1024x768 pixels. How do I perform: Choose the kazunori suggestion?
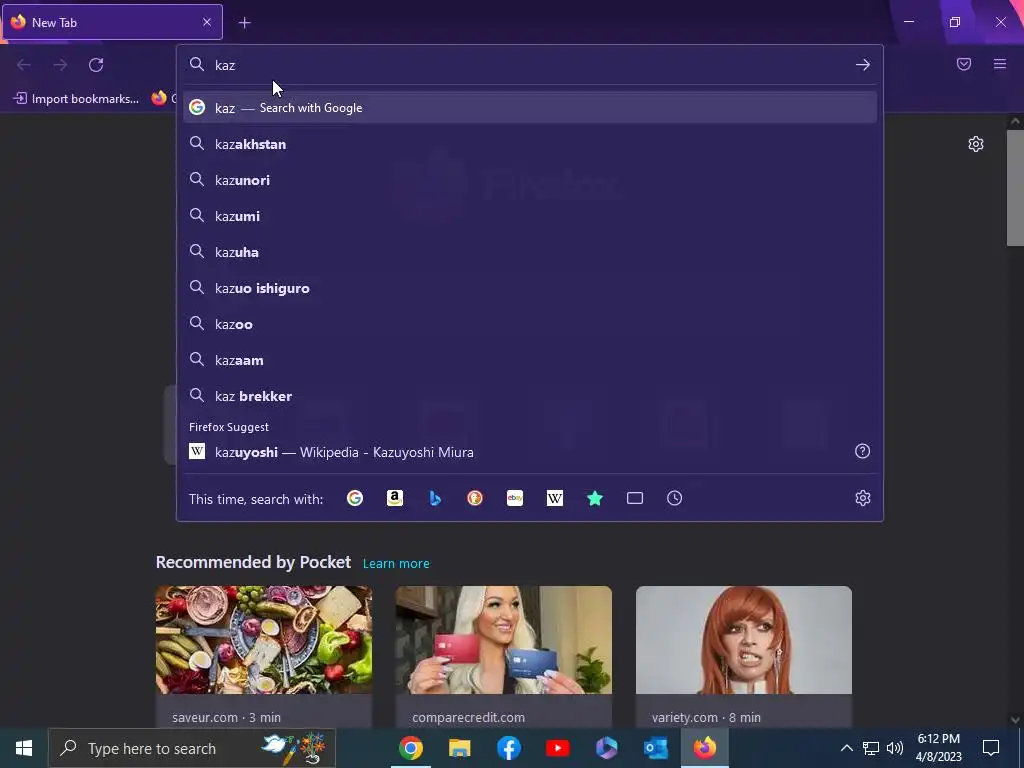530,180
